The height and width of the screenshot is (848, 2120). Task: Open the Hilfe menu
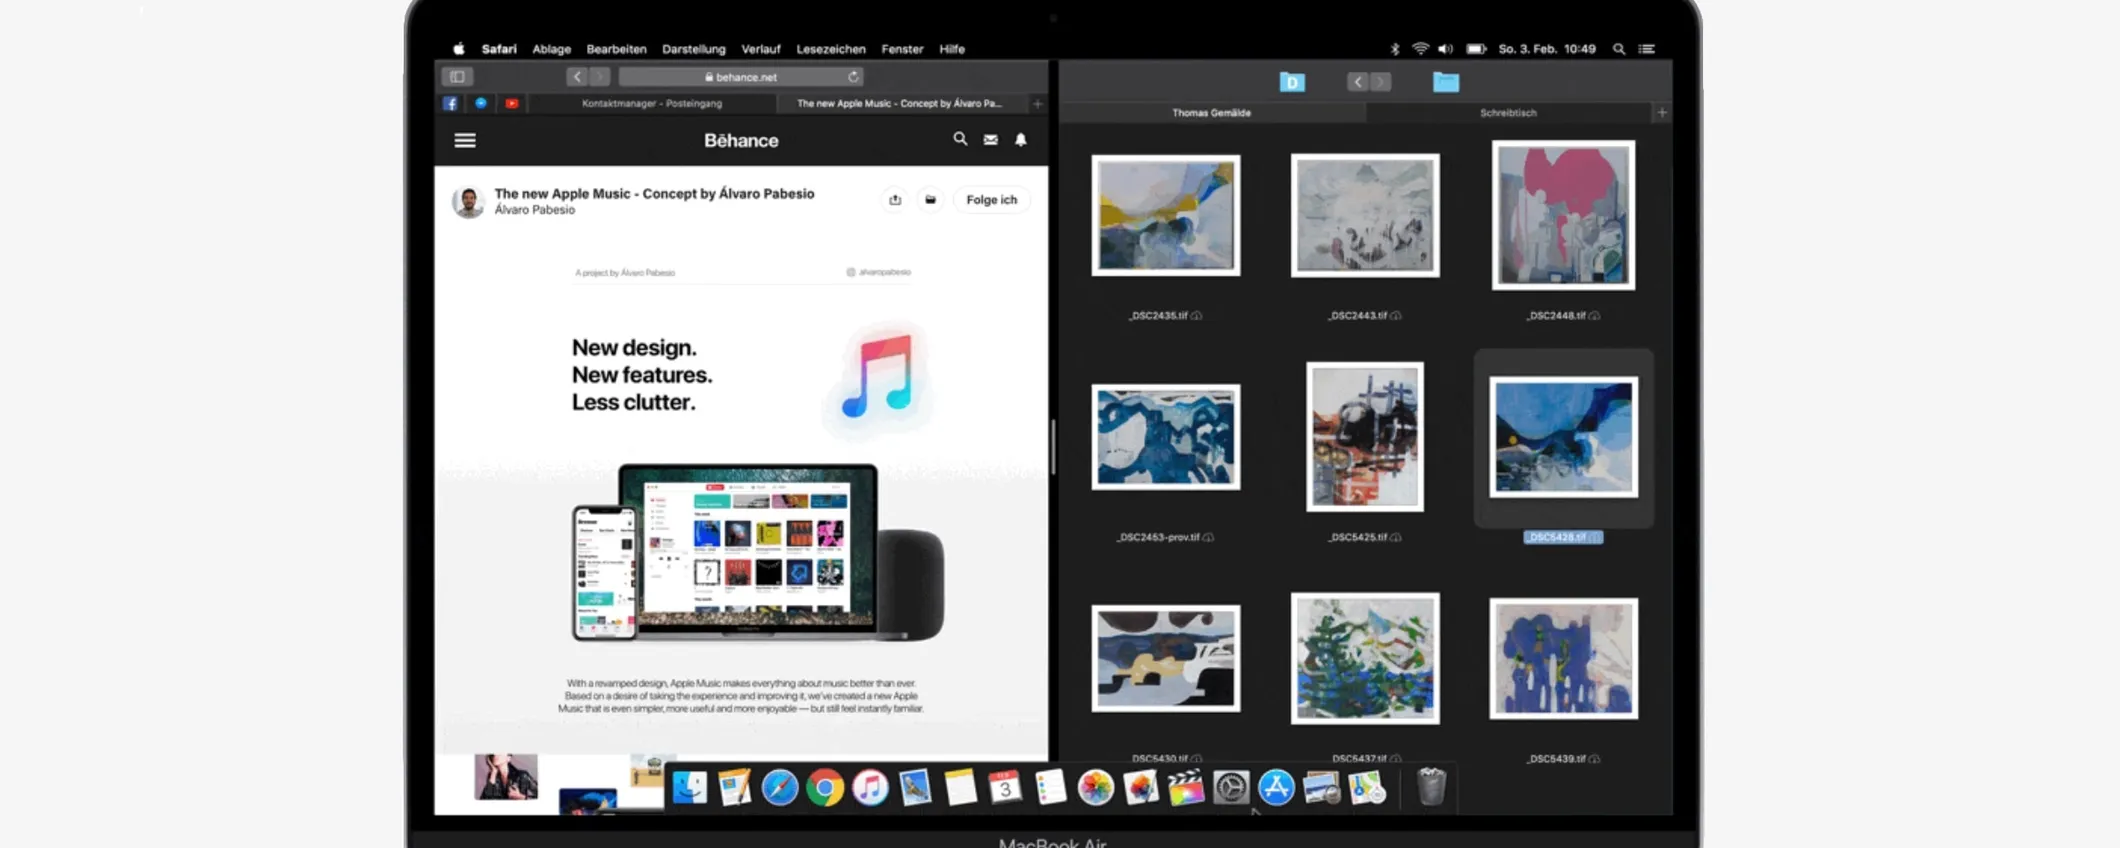[x=952, y=49]
